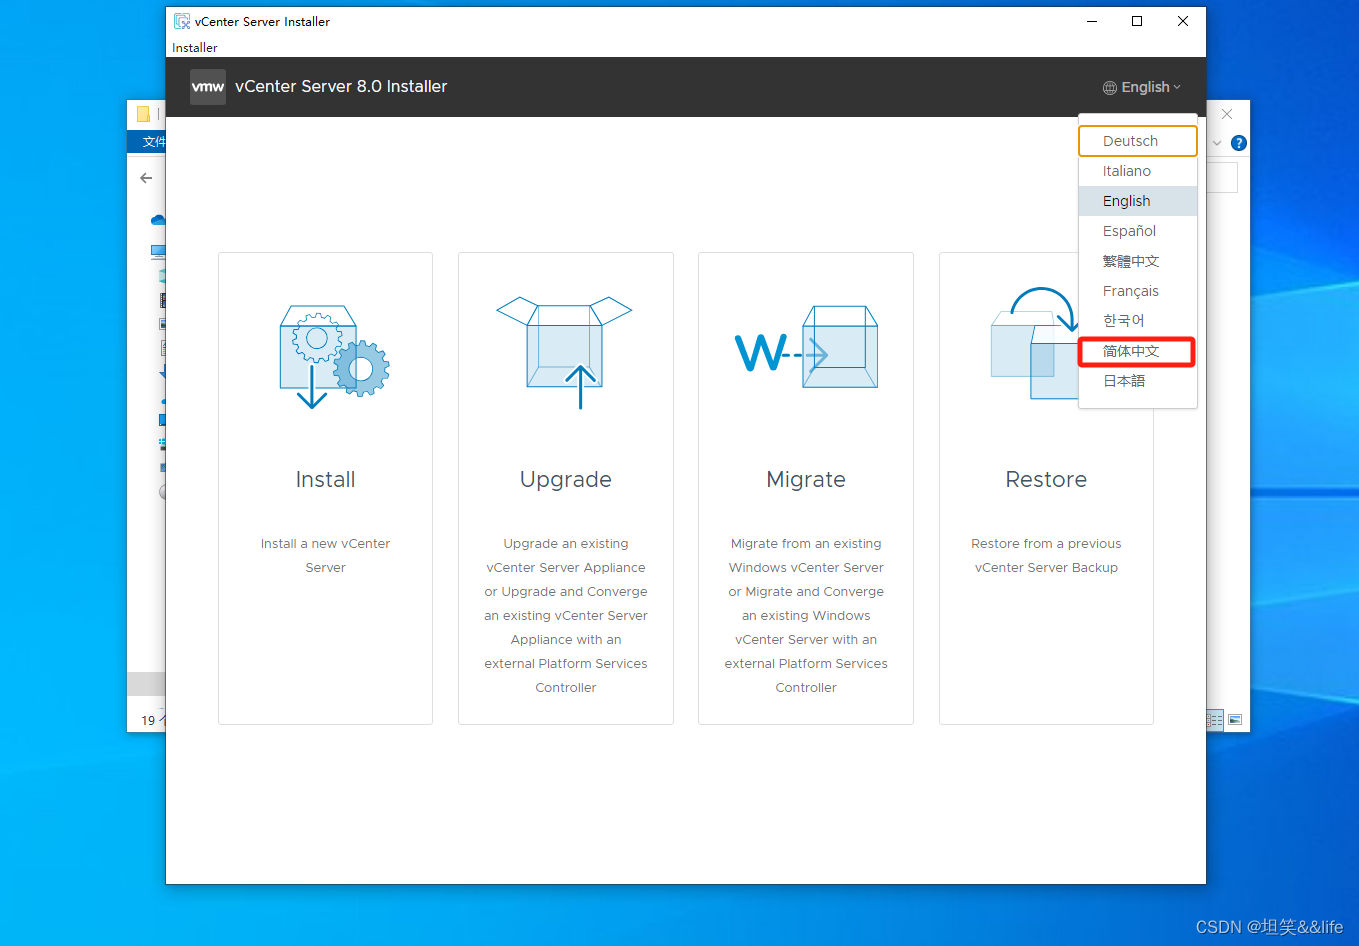The height and width of the screenshot is (946, 1359).
Task: Click 'vCenter Server 8.0 Installer' header title
Action: click(x=341, y=87)
